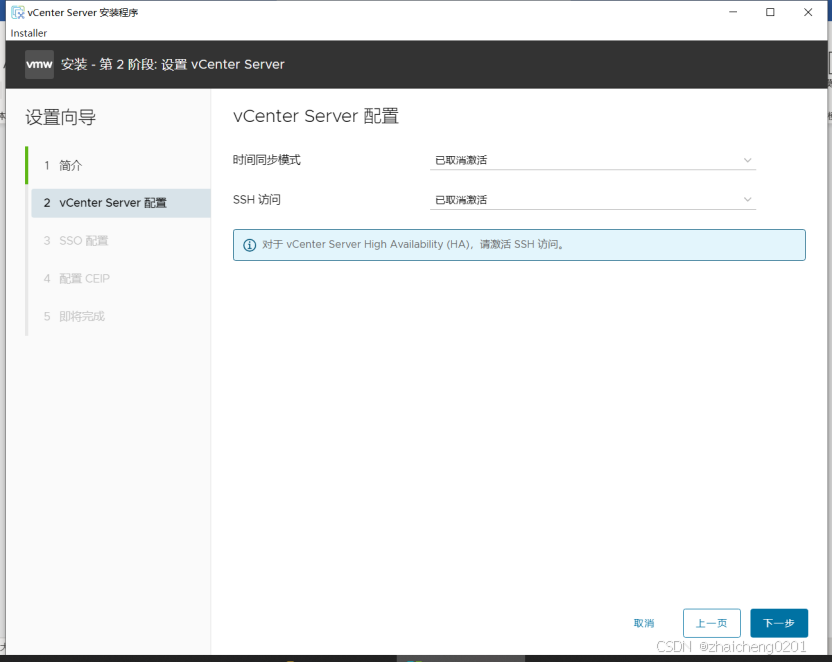Image resolution: width=832 pixels, height=662 pixels.
Task: Open the Installer menu
Action: pos(29,33)
